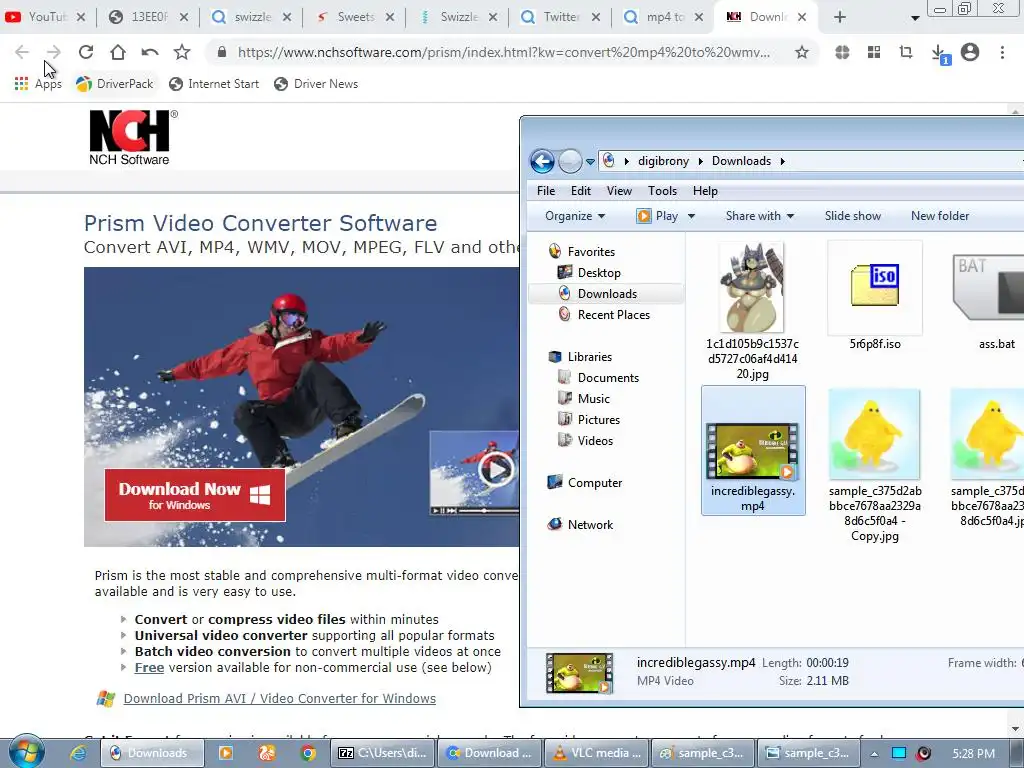Switch to the YouTube browser tab
Image resolution: width=1024 pixels, height=768 pixels.
point(44,17)
